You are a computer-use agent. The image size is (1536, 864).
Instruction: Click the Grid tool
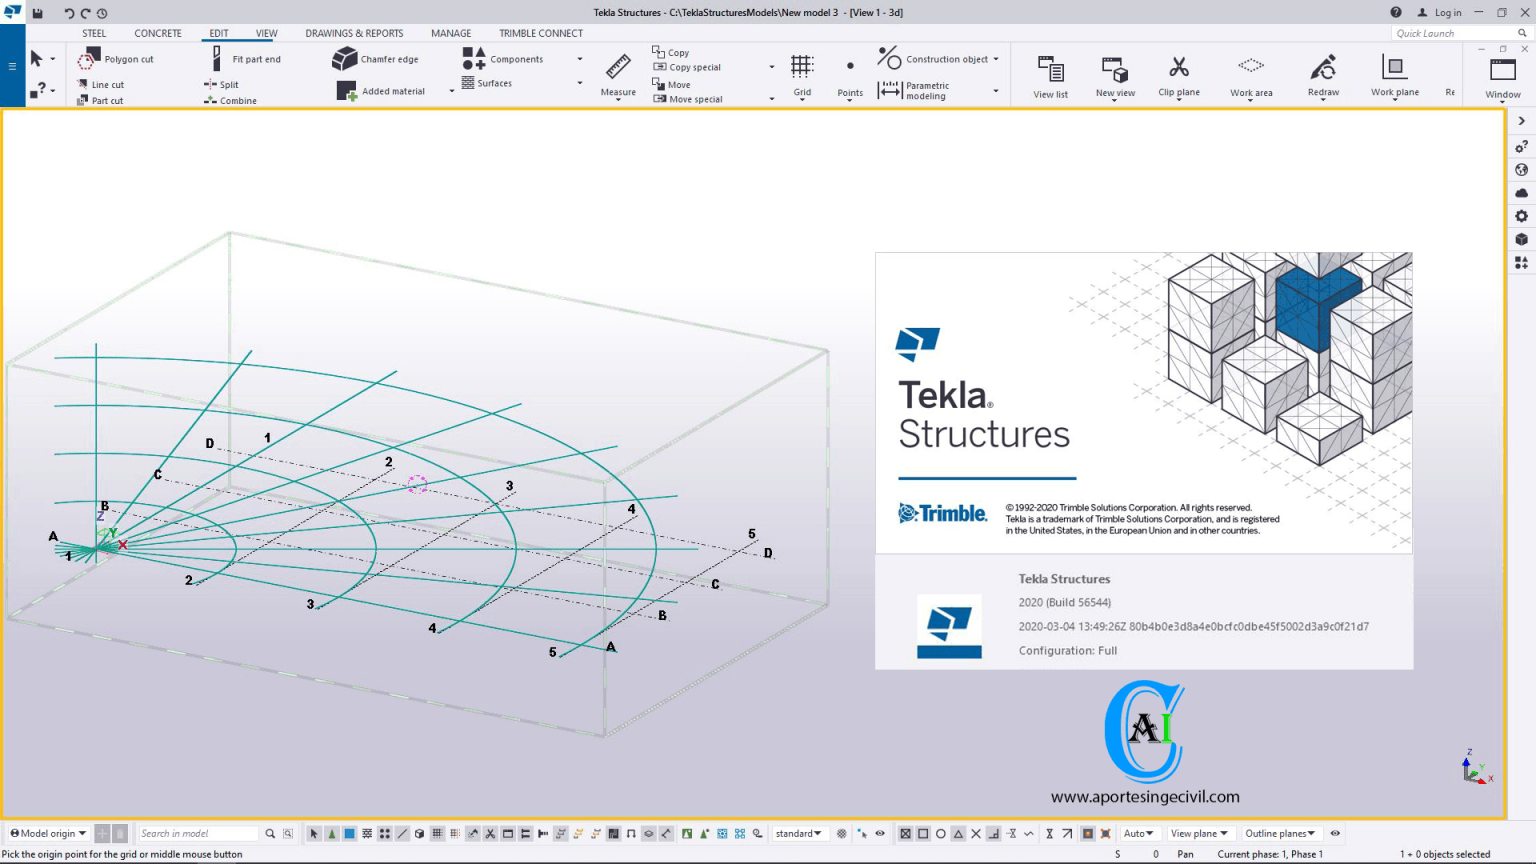802,75
